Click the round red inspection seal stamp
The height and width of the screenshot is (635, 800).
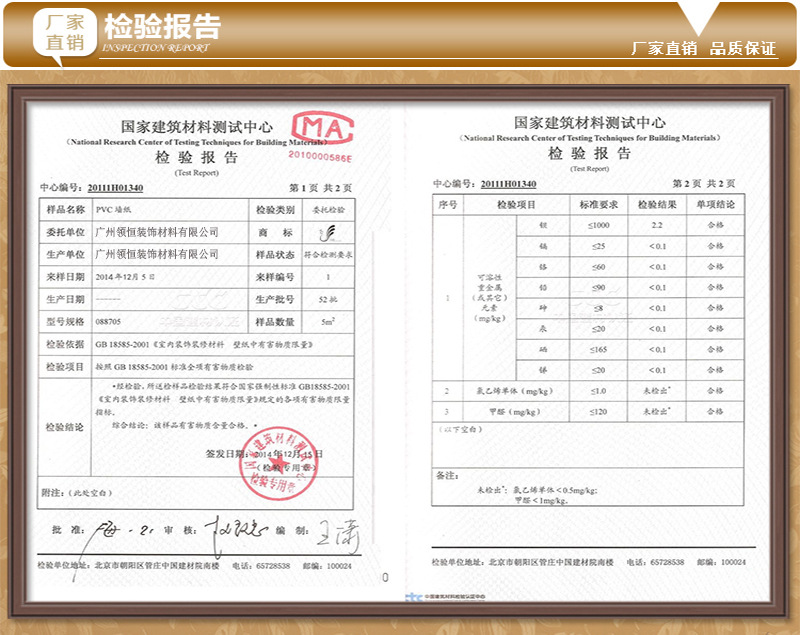point(278,463)
